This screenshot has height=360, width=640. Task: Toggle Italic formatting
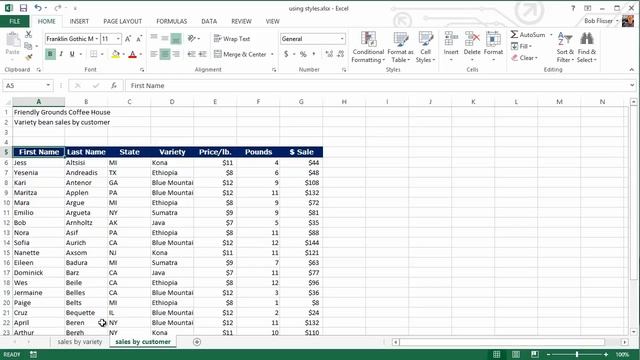[x=61, y=54]
